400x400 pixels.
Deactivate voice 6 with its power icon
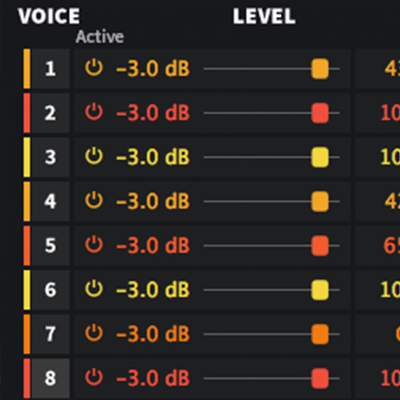pos(94,289)
